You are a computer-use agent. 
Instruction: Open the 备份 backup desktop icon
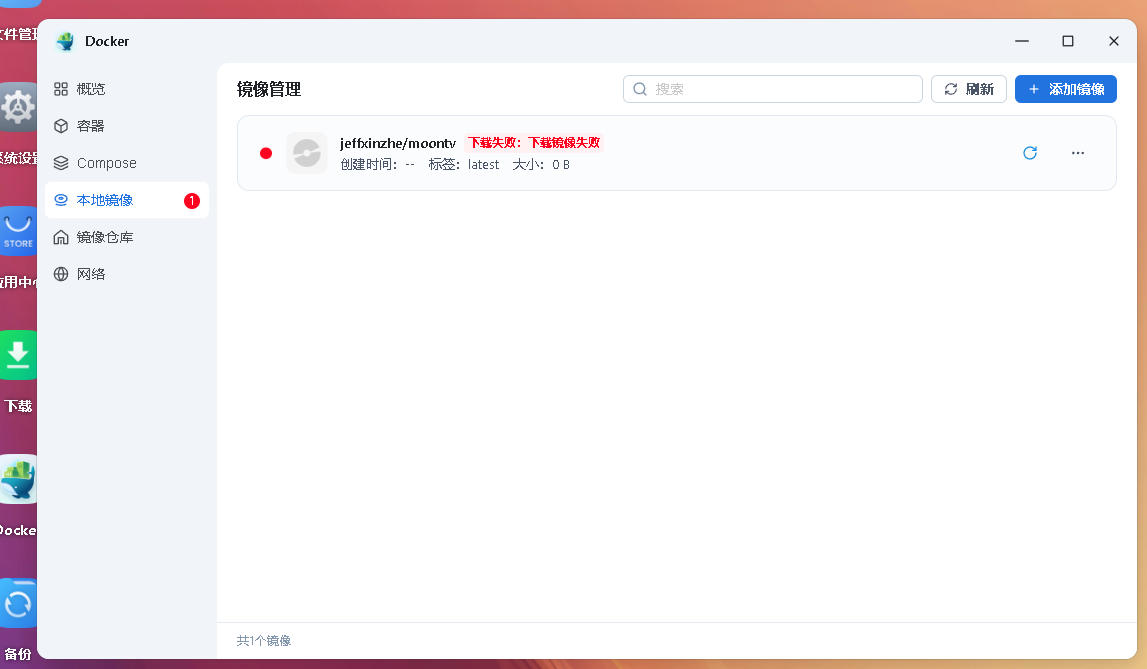(x=18, y=603)
